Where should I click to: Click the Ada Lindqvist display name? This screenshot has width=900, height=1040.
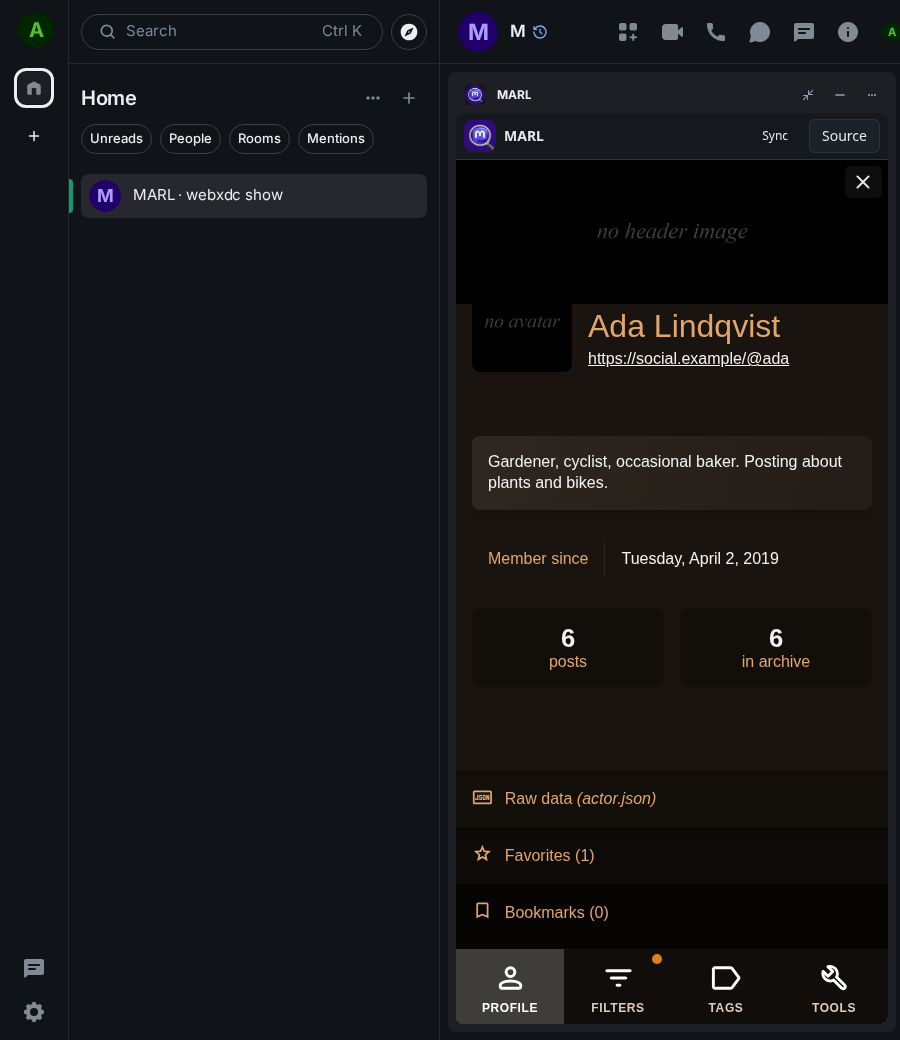[684, 326]
